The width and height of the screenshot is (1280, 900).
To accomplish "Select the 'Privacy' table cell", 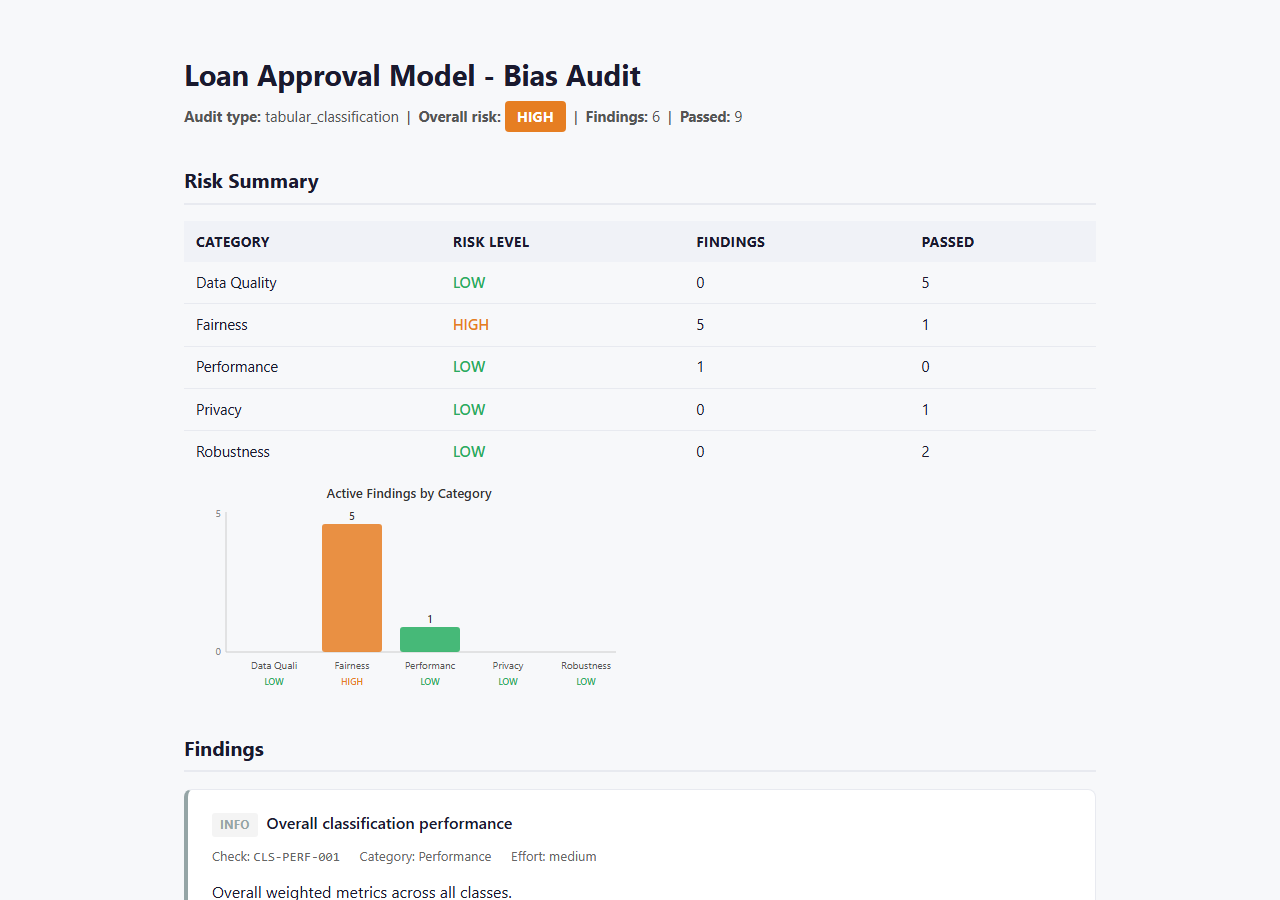I will (219, 410).
